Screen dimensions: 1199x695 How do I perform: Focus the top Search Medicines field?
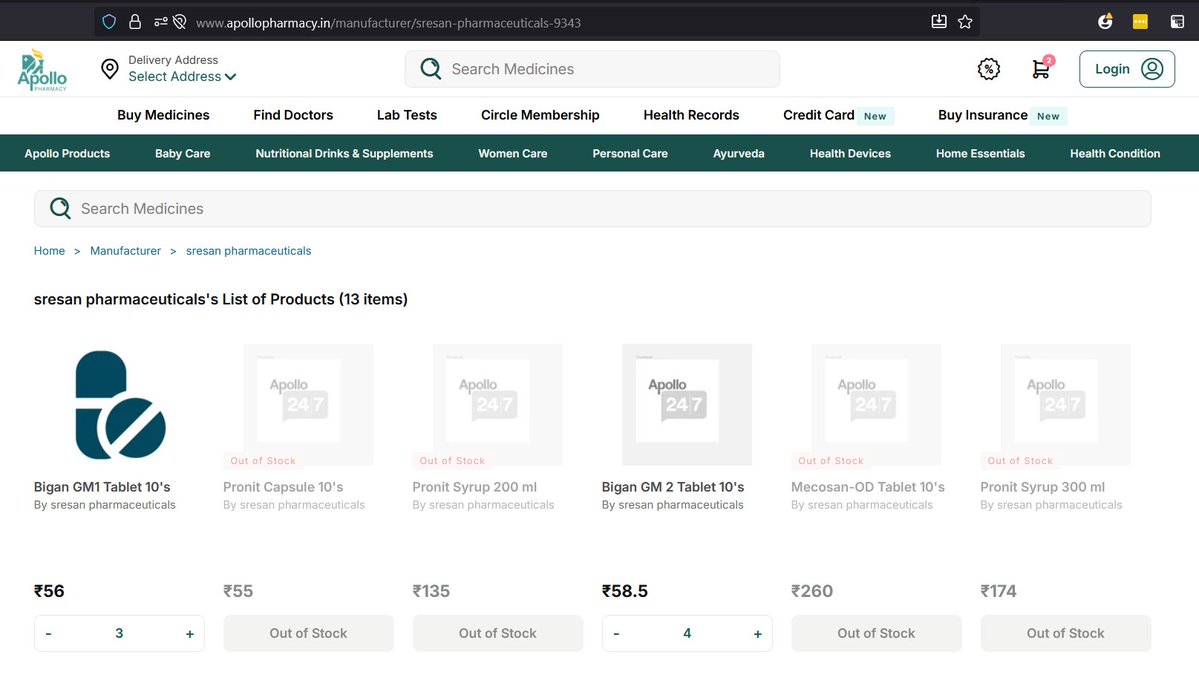592,69
